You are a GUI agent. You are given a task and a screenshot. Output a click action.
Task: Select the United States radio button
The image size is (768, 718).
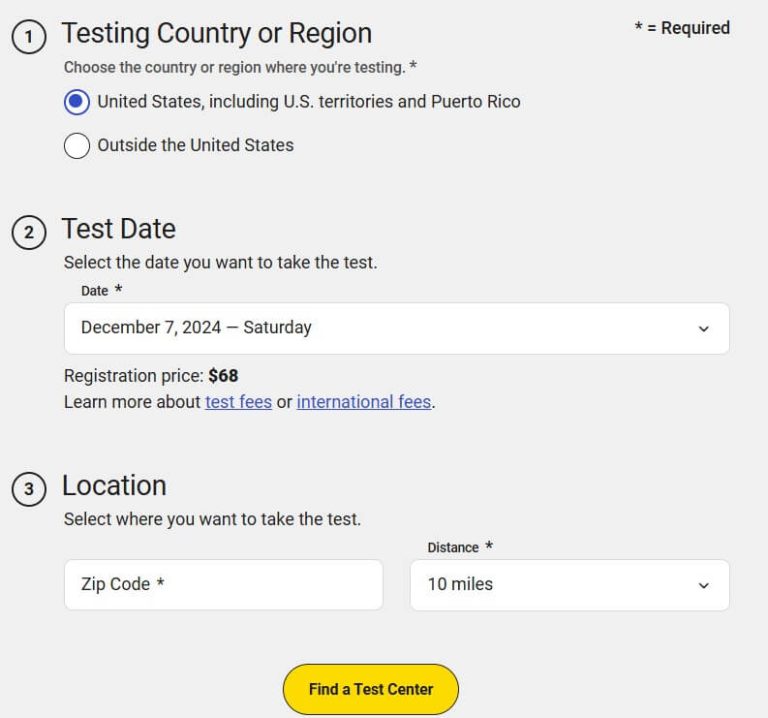tap(77, 102)
